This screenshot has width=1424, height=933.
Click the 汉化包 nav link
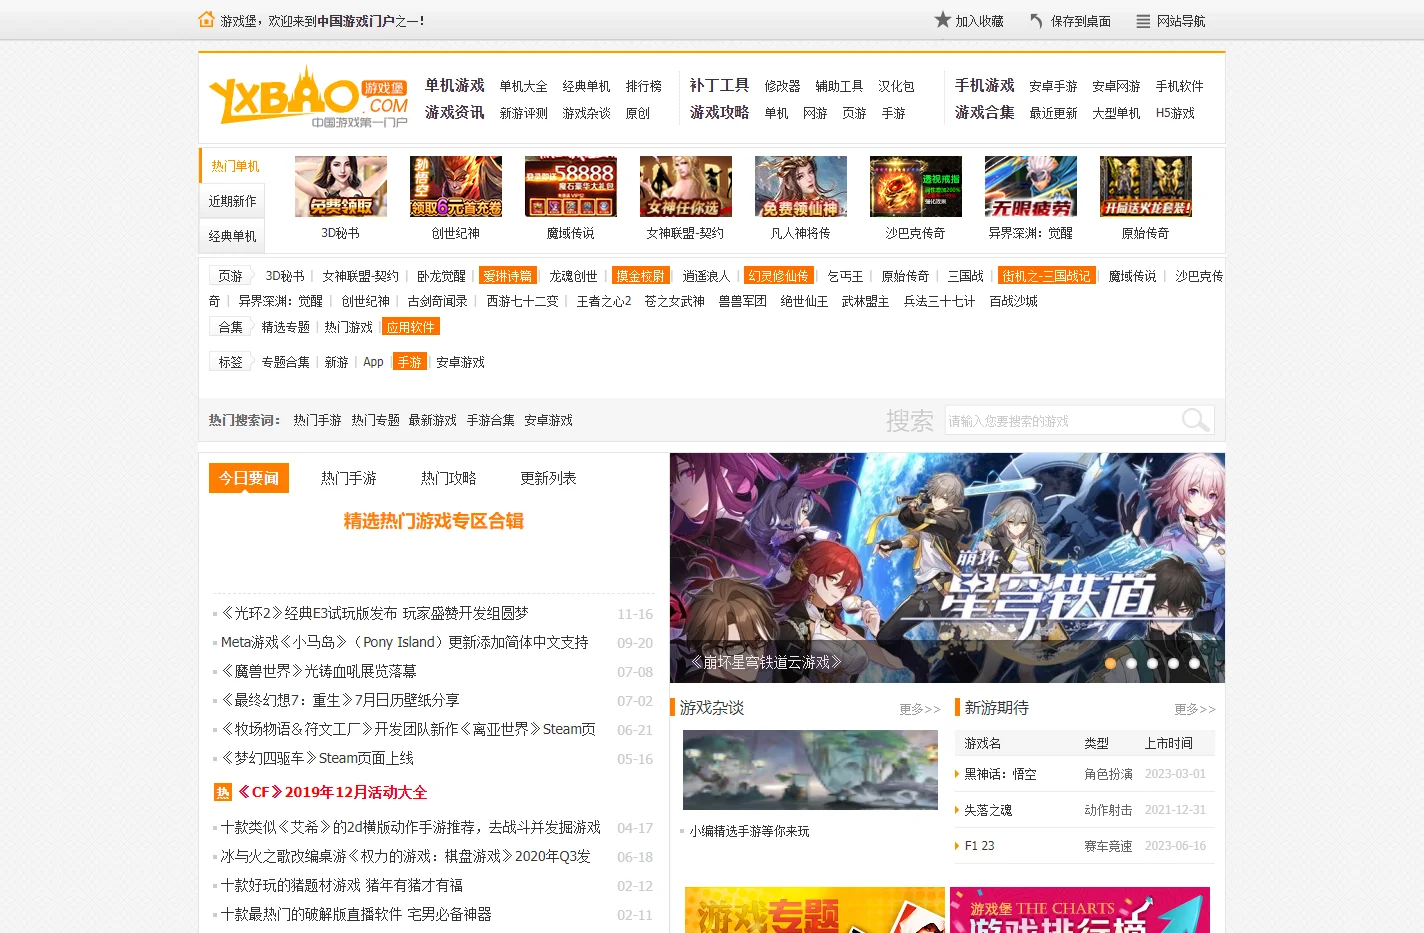pyautogui.click(x=896, y=86)
